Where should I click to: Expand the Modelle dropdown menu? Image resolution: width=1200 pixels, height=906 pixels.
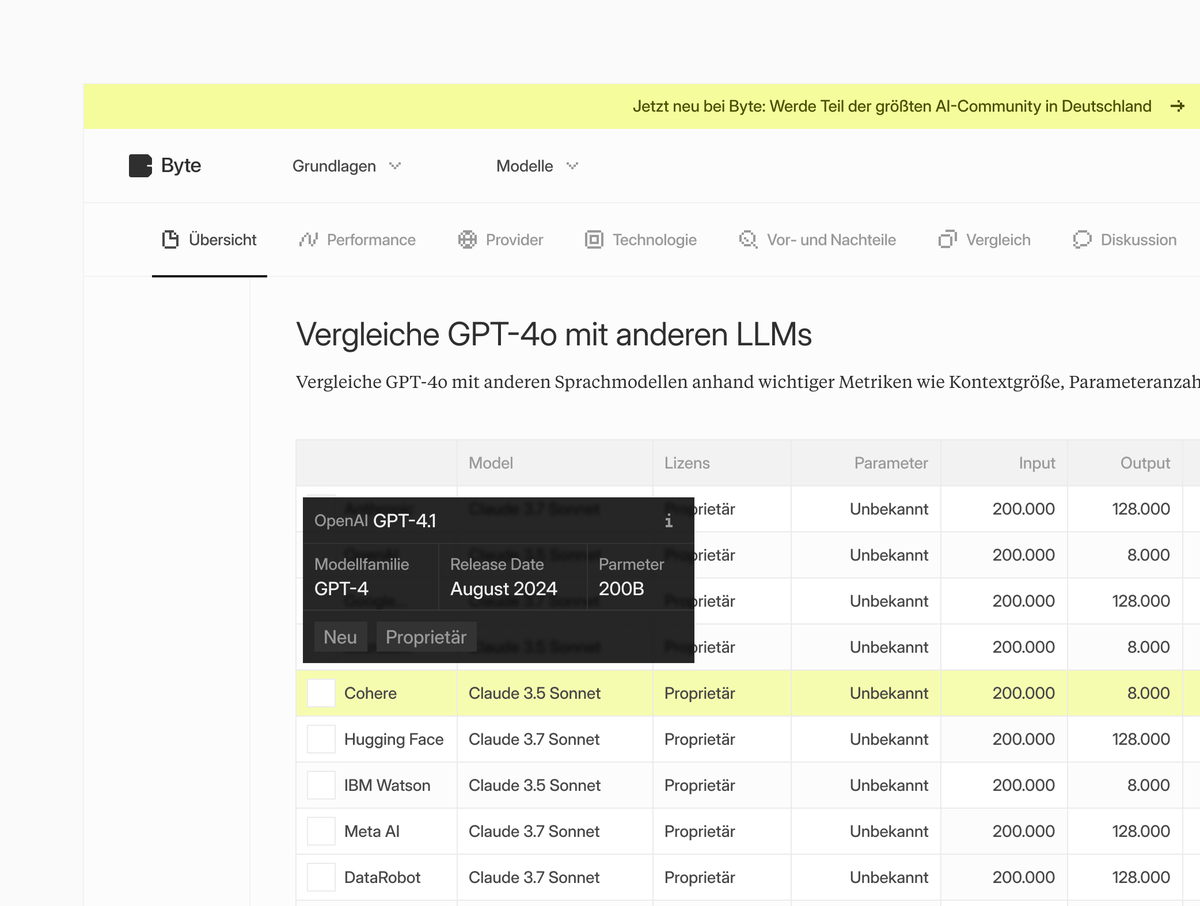pyautogui.click(x=537, y=166)
